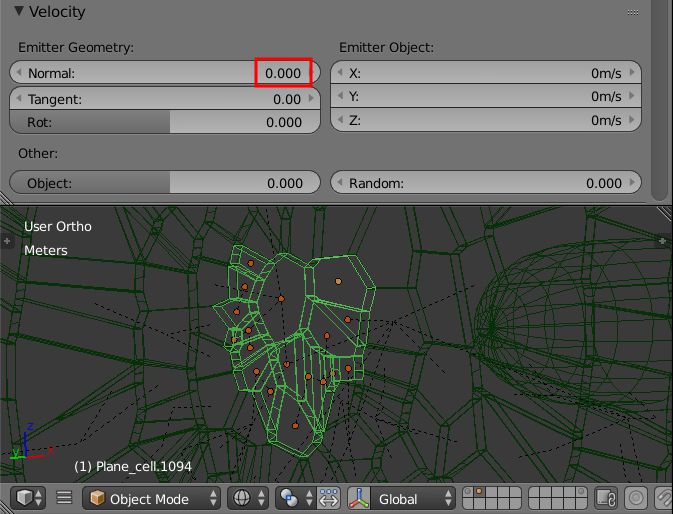Open the pivot point dropdown
Image resolution: width=673 pixels, height=514 pixels.
click(x=295, y=498)
